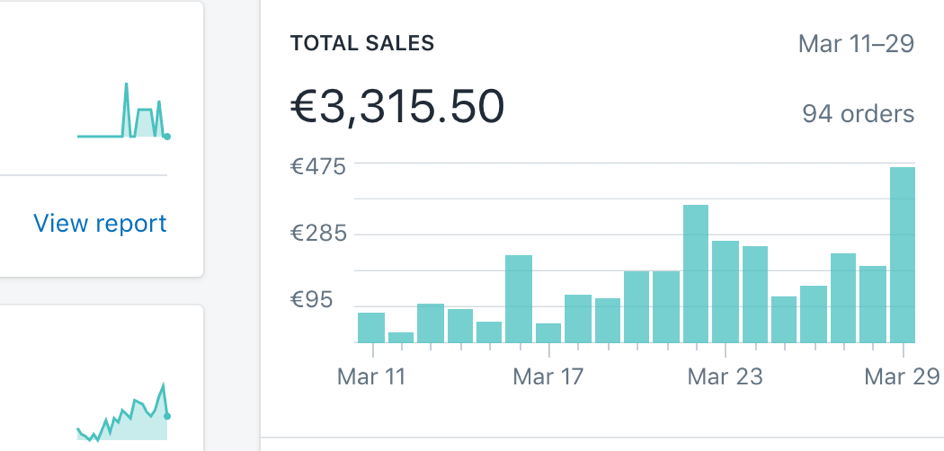This screenshot has width=944, height=451.
Task: Click the €475 y-axis label
Action: pos(318,166)
